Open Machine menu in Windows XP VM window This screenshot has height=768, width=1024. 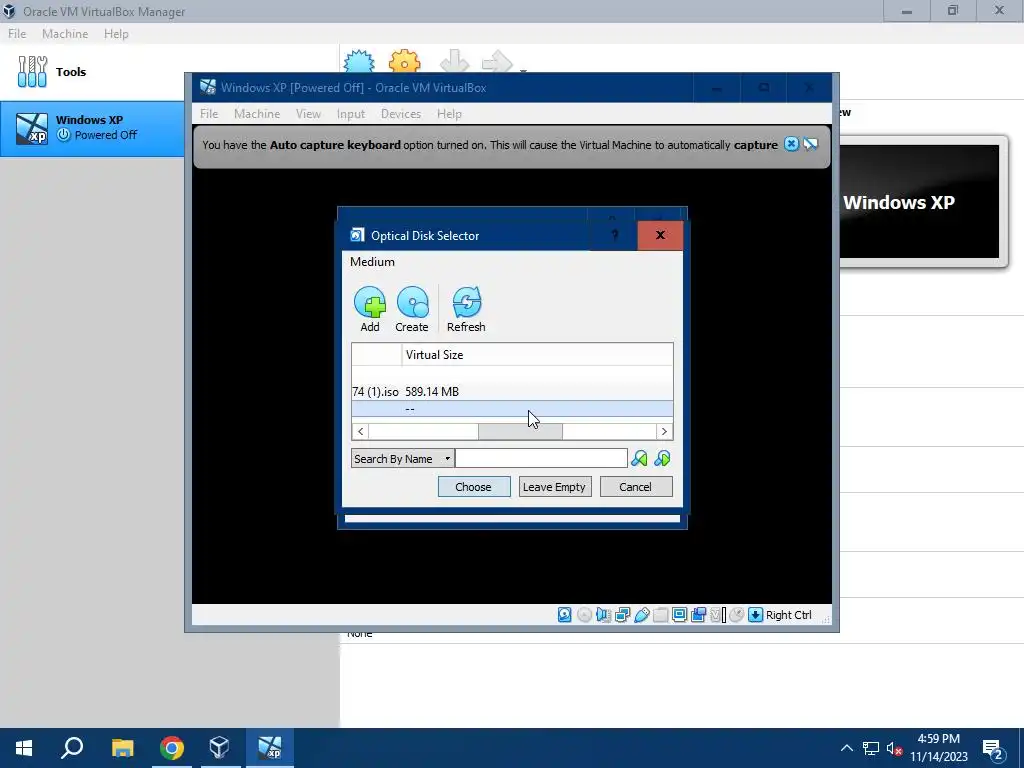coord(257,114)
